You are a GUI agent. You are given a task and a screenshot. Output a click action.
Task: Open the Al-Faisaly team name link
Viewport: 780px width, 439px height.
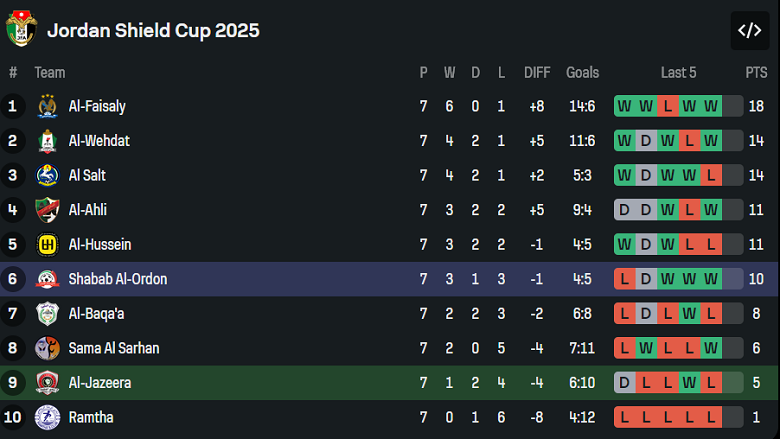(x=97, y=106)
